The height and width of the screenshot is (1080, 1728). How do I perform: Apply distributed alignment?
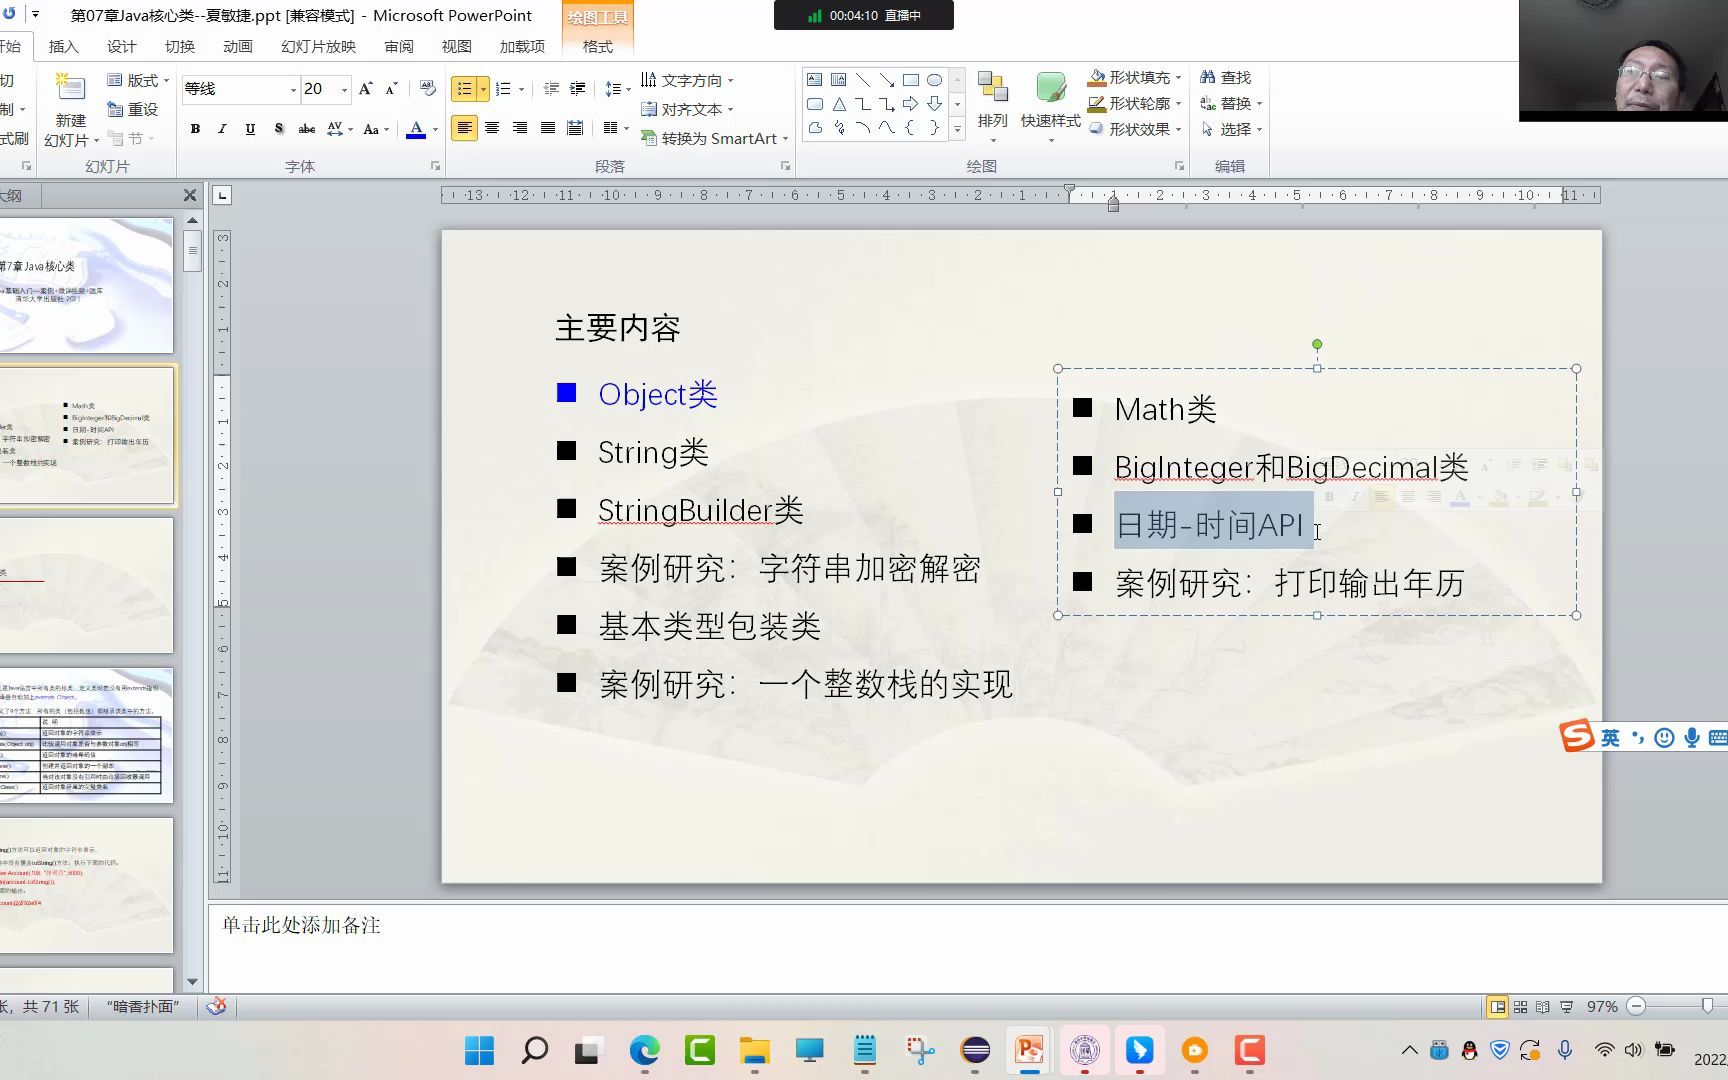pyautogui.click(x=575, y=128)
